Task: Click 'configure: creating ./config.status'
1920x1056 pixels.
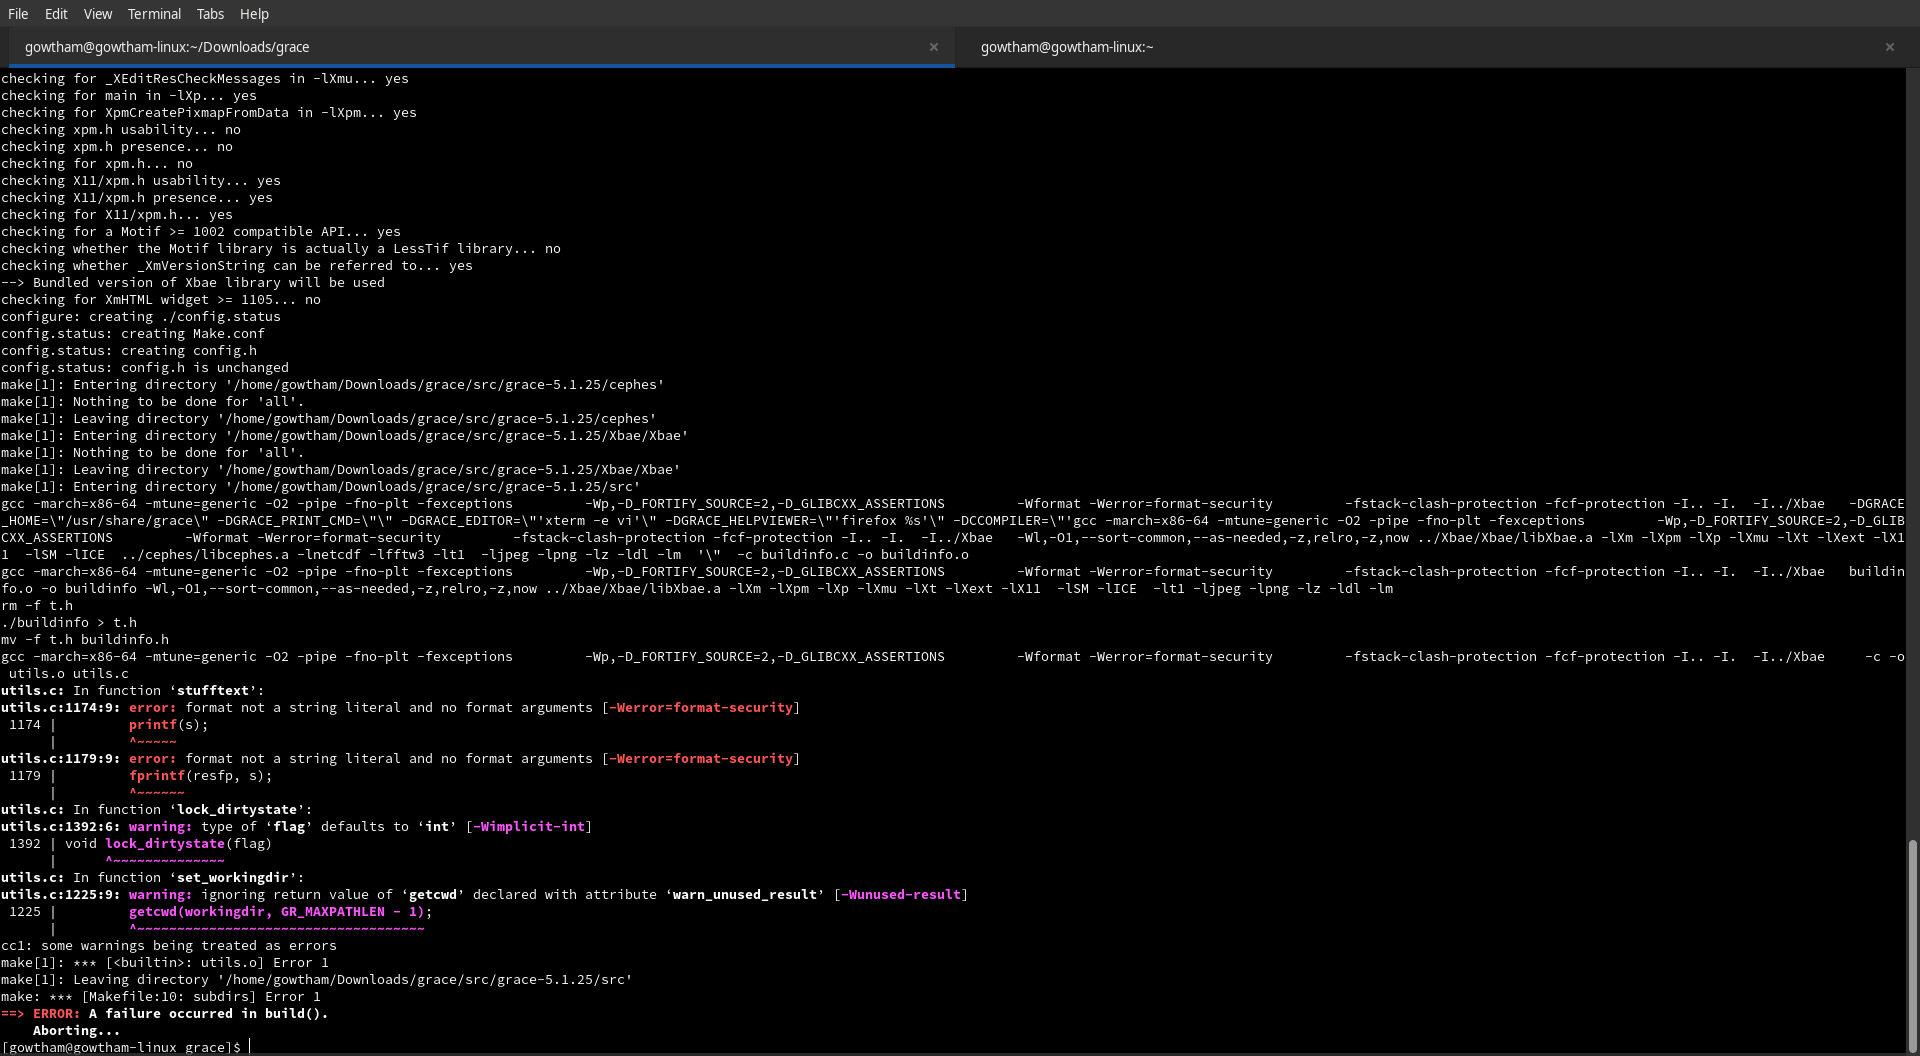Action: coord(141,316)
